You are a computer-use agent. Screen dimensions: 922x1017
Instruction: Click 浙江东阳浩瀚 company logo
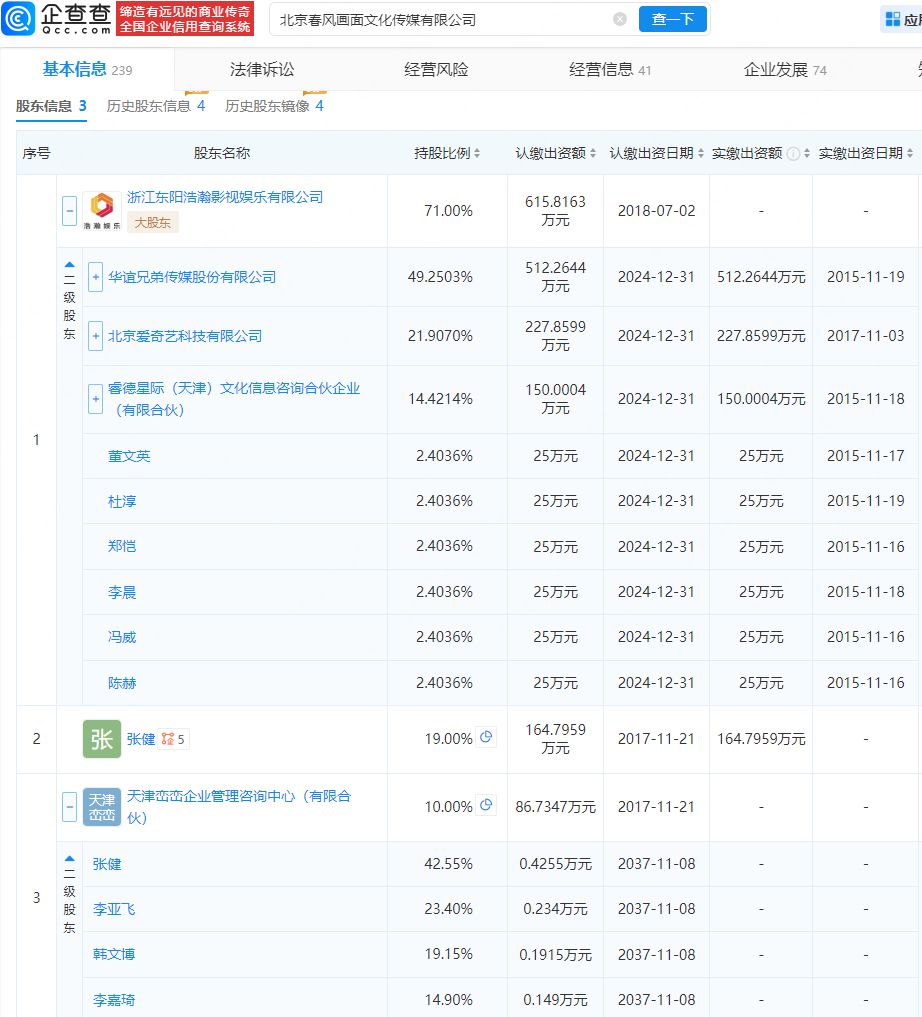102,210
